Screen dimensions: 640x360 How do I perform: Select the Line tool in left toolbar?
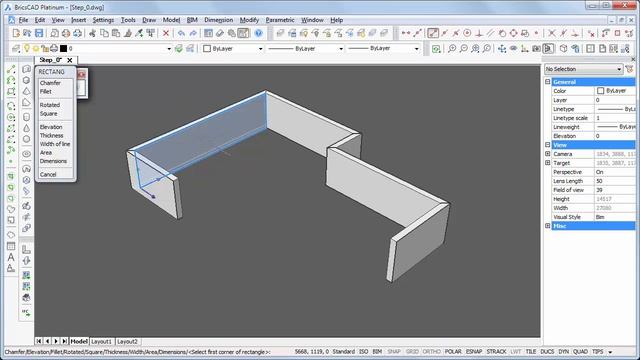pos(11,70)
